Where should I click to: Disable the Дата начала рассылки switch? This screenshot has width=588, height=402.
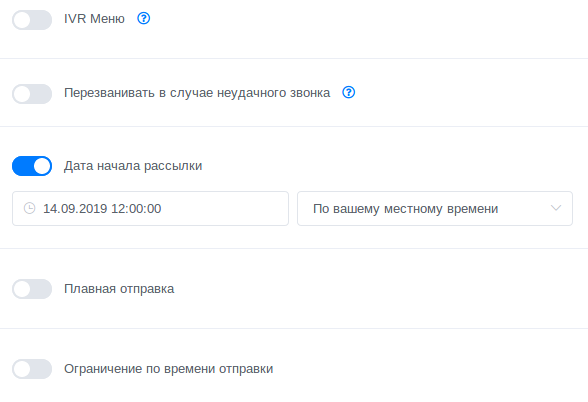(x=32, y=166)
